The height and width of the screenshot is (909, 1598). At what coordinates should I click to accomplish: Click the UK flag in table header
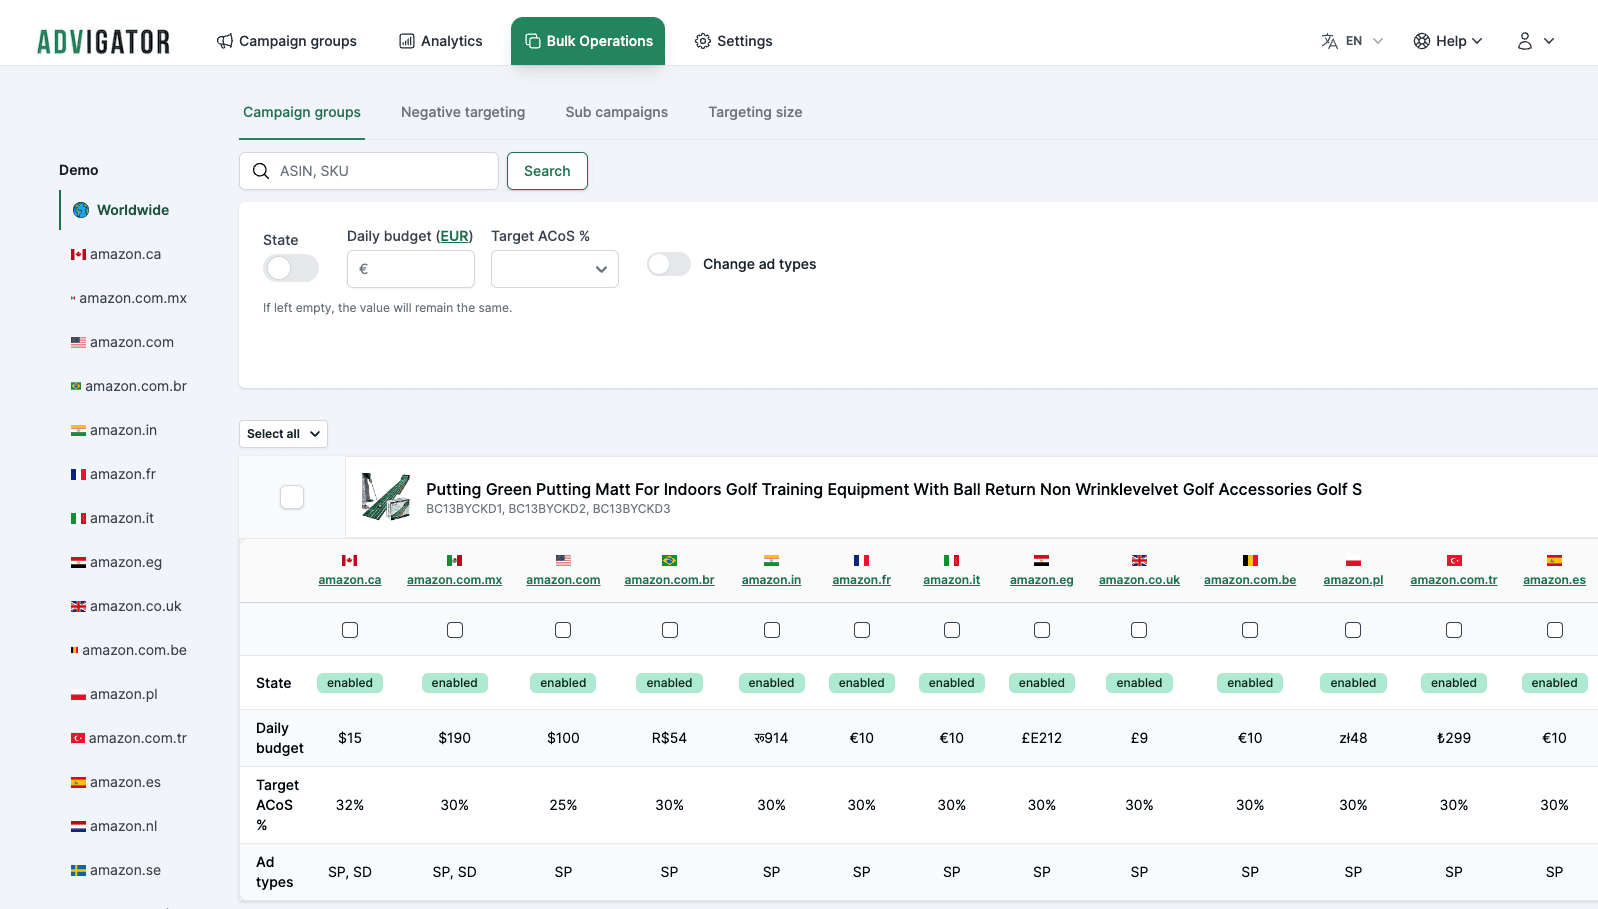tap(1139, 561)
